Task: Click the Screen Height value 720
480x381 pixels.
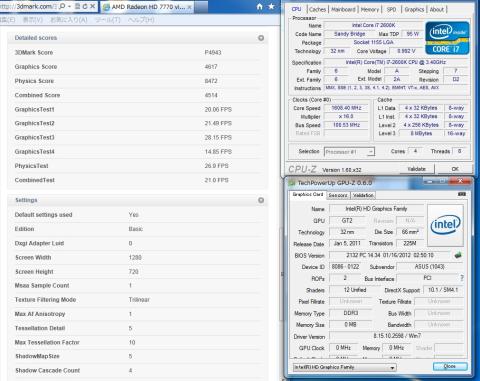Action: point(133,272)
